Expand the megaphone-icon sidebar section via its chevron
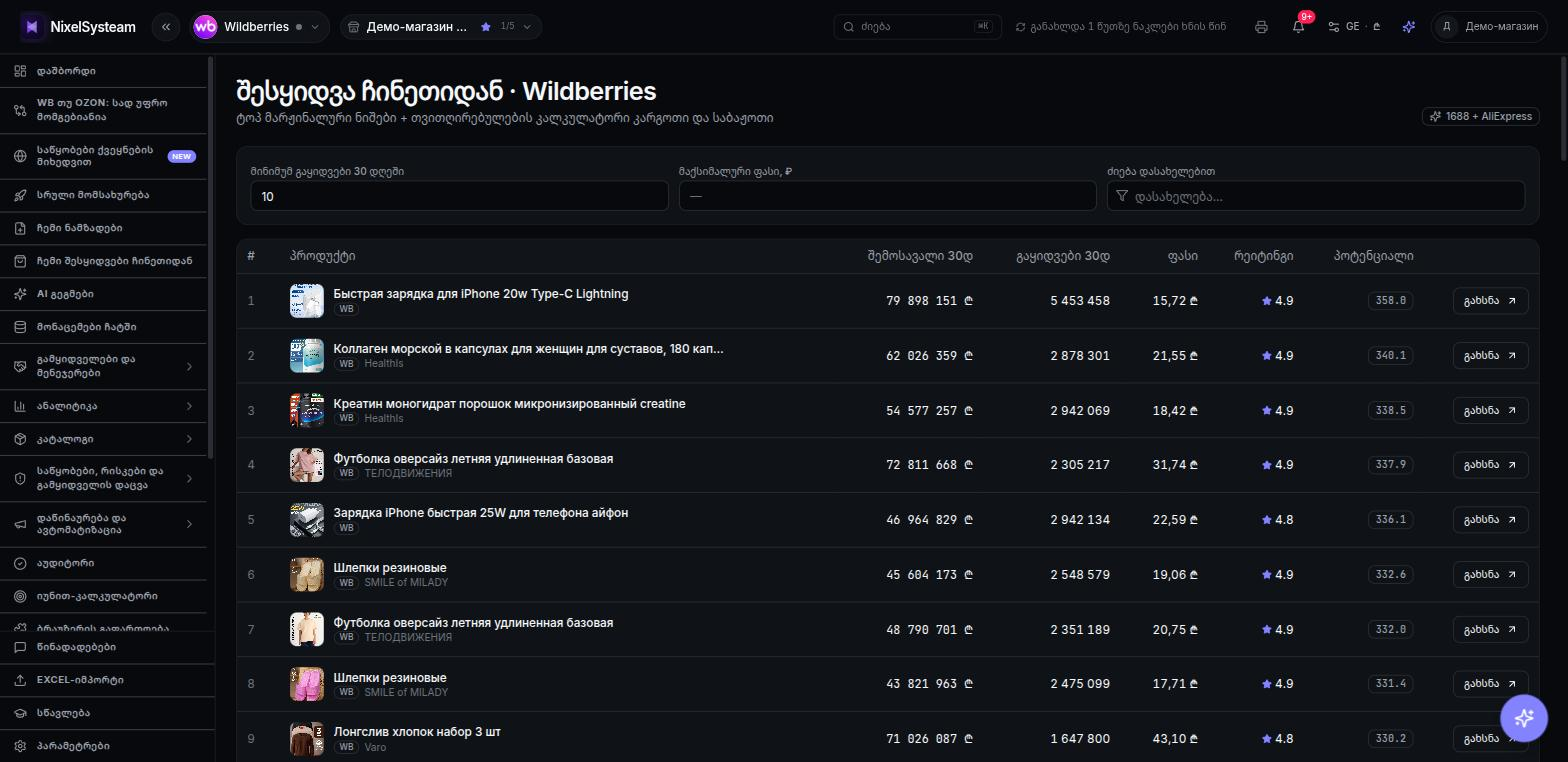This screenshot has height=762, width=1568. click(x=190, y=524)
